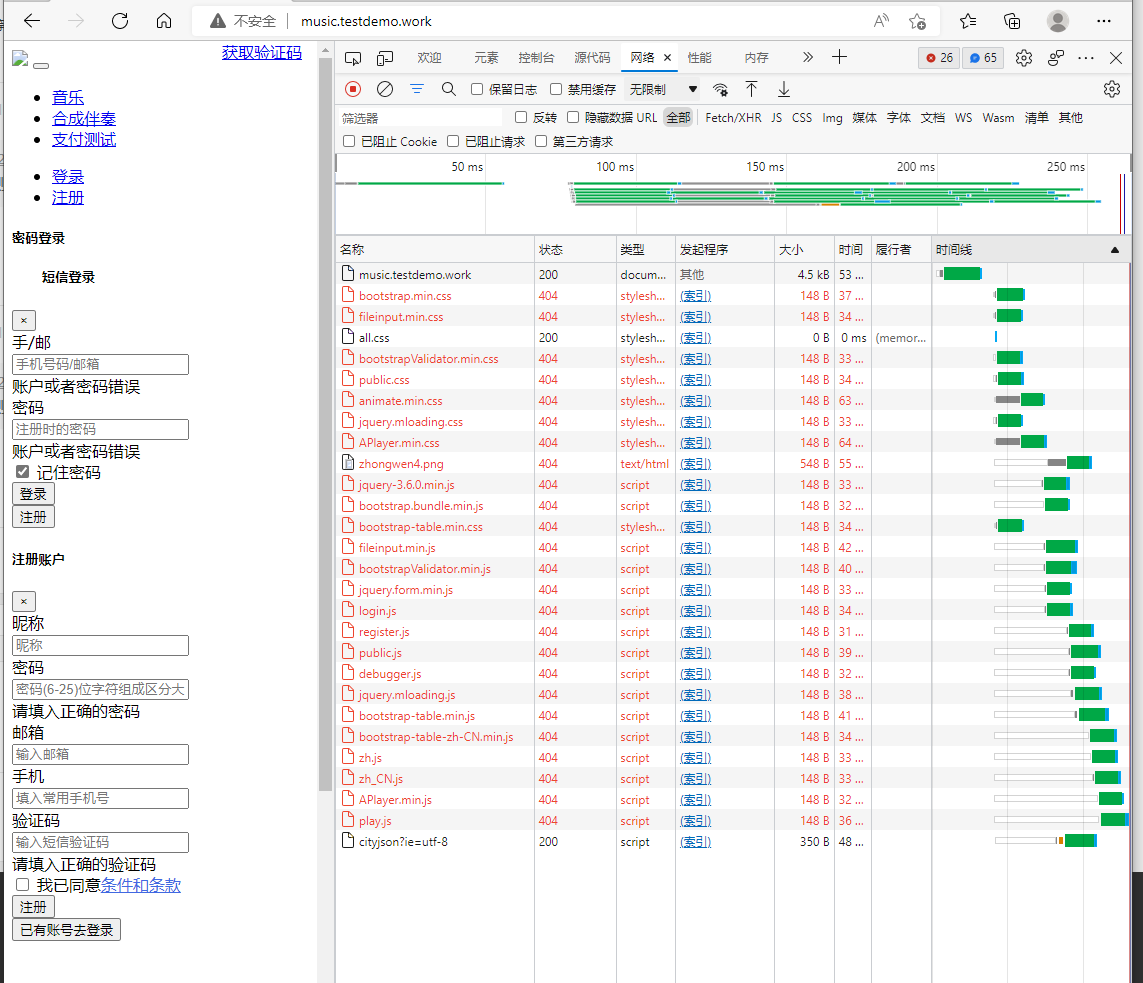
Task: Enable the 保留日志 checkbox
Action: [x=477, y=89]
